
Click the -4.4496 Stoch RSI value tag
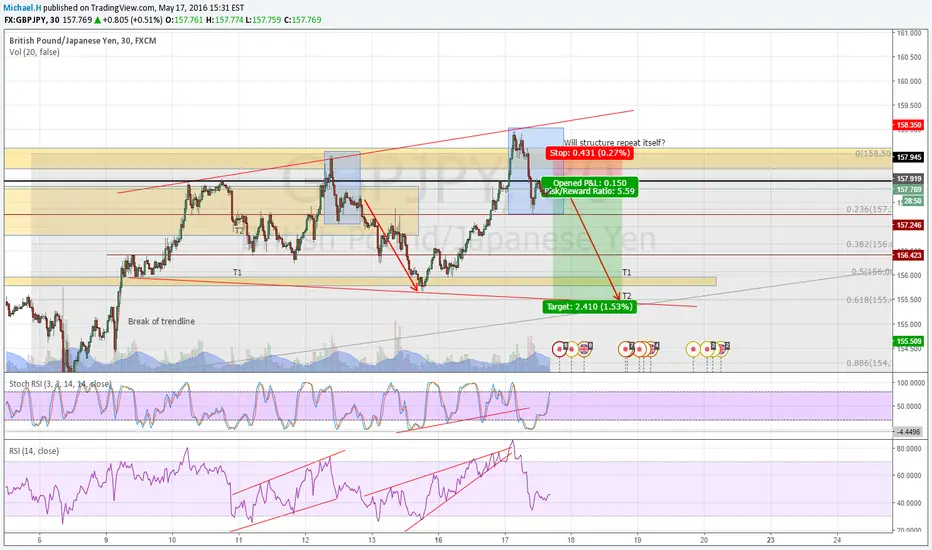(x=909, y=432)
